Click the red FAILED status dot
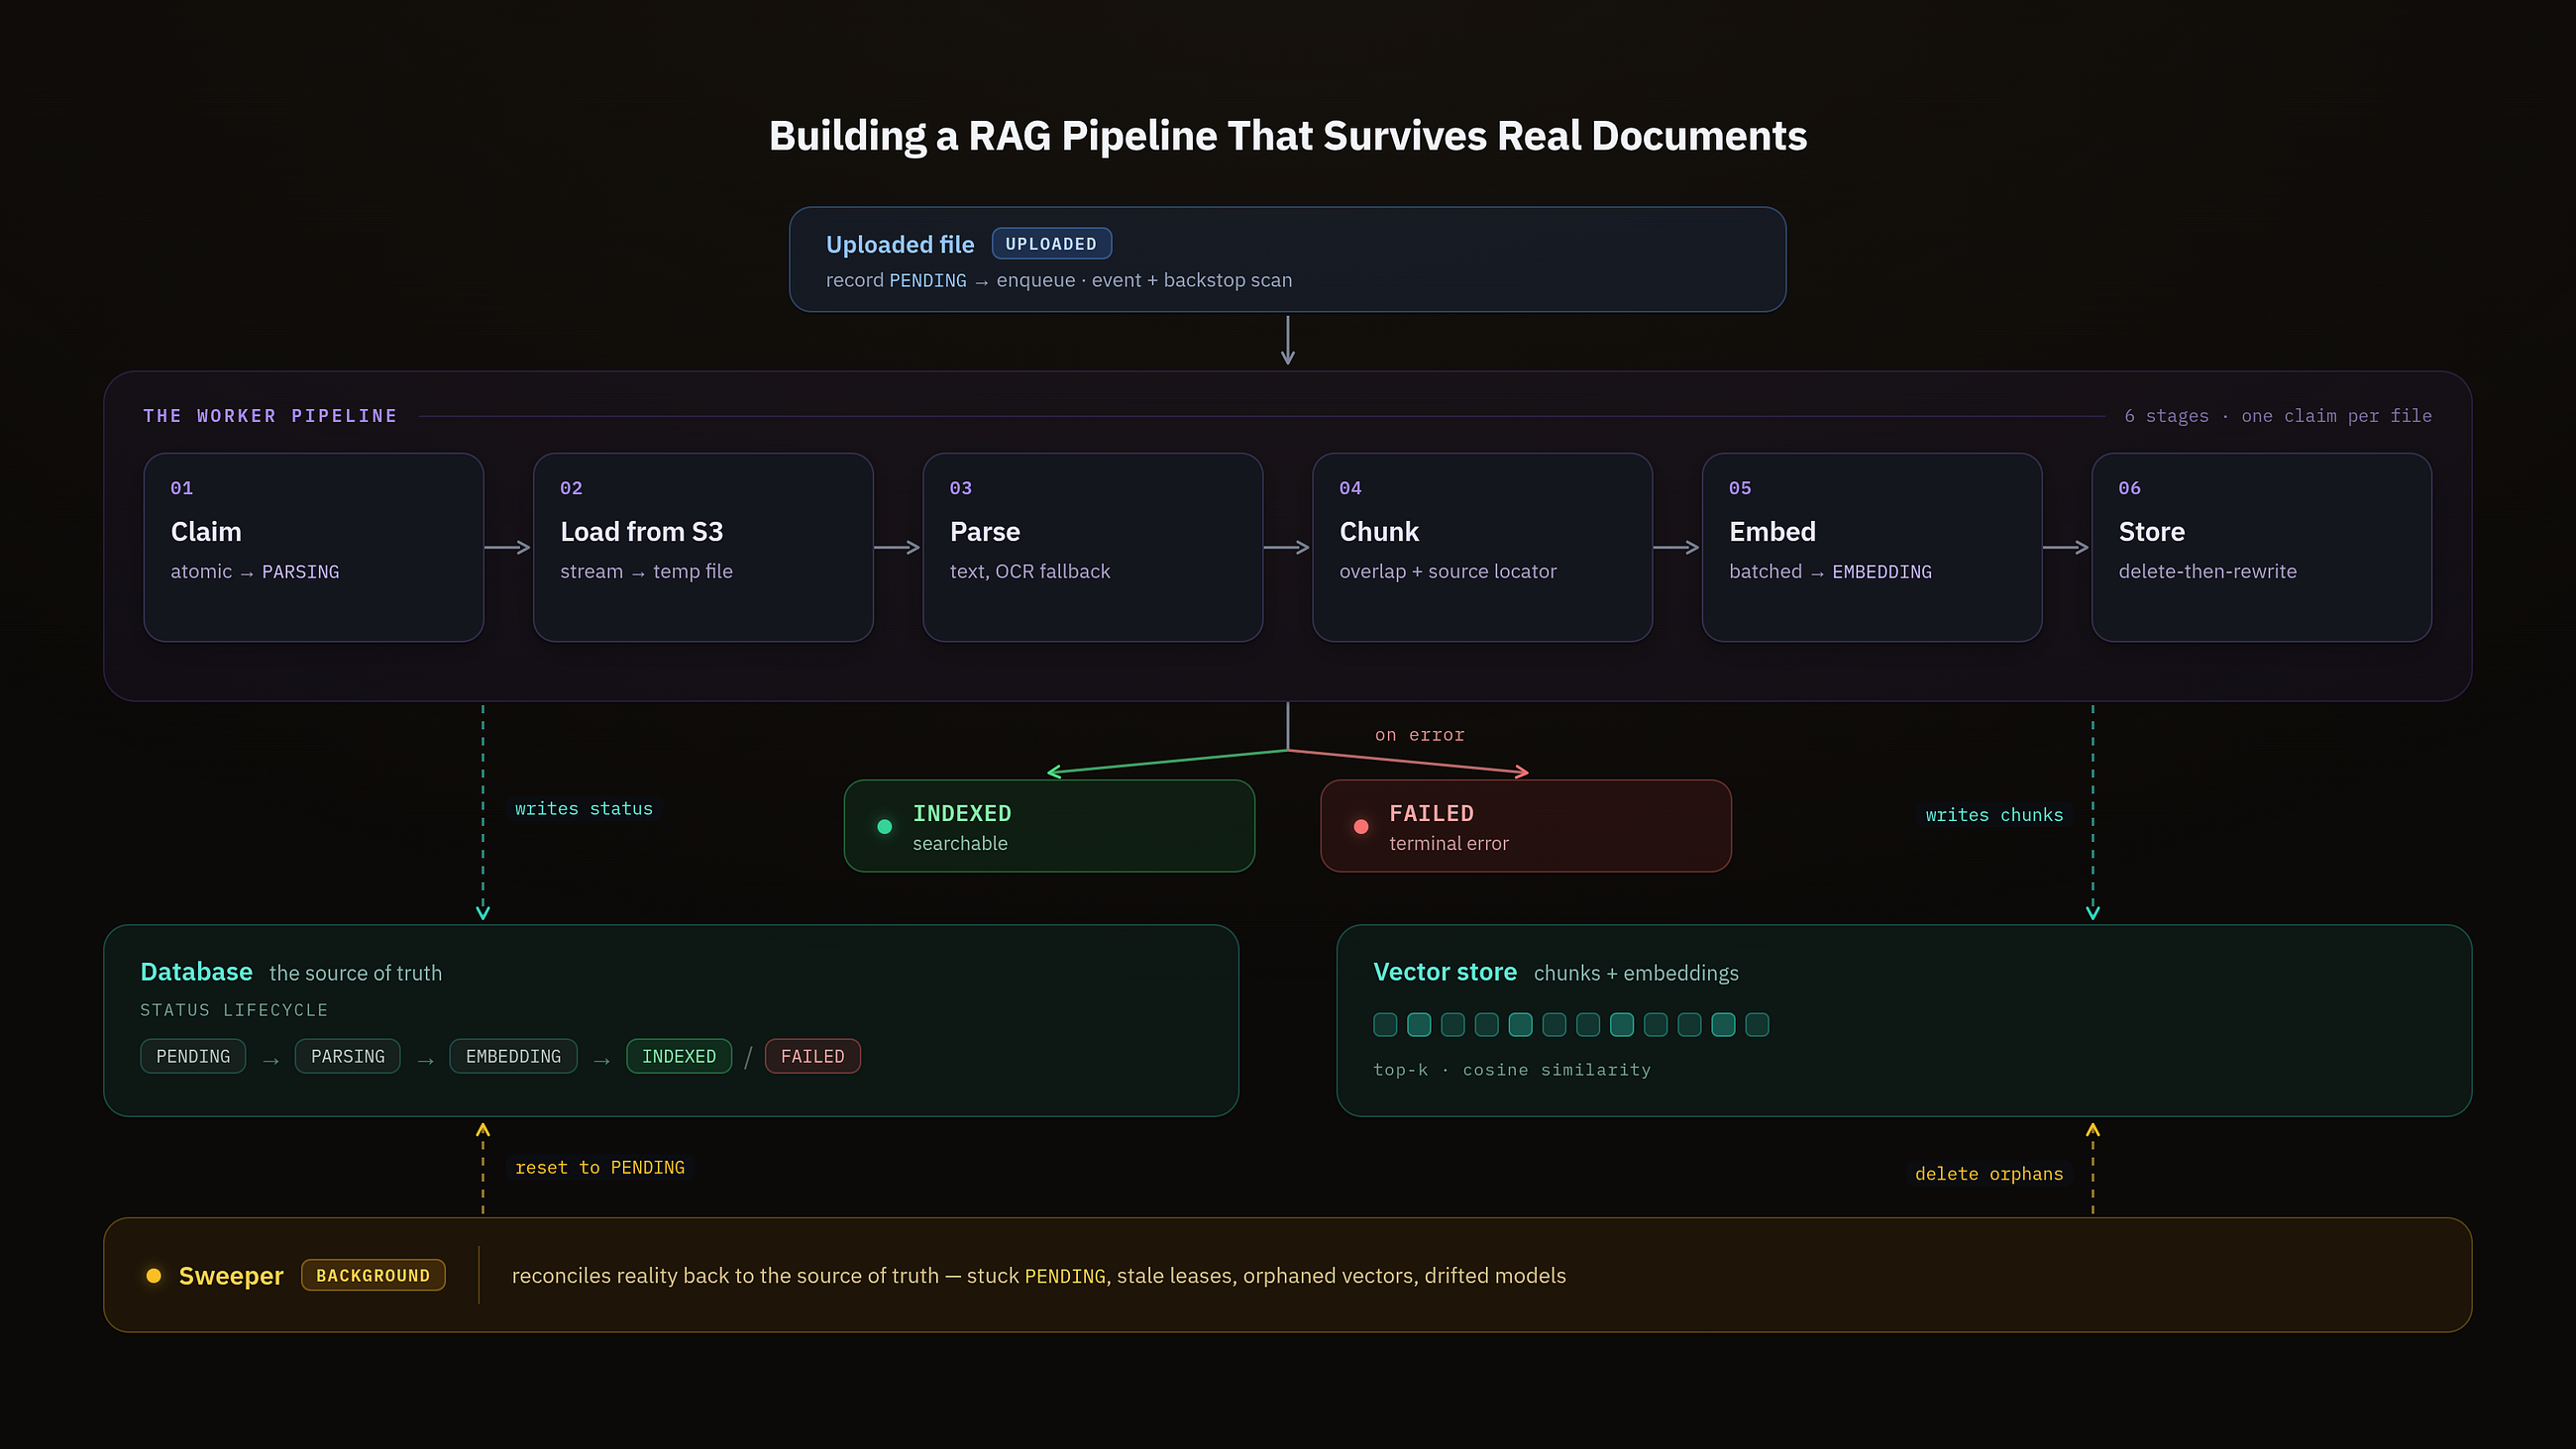2576x1449 pixels. coord(1361,826)
